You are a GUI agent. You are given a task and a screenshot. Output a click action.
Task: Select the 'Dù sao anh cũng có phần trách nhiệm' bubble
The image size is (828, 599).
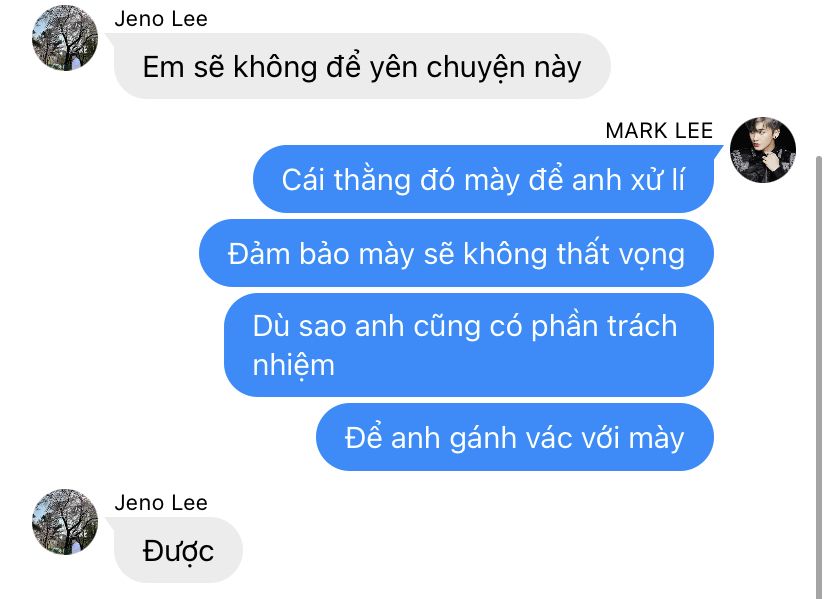click(x=469, y=345)
